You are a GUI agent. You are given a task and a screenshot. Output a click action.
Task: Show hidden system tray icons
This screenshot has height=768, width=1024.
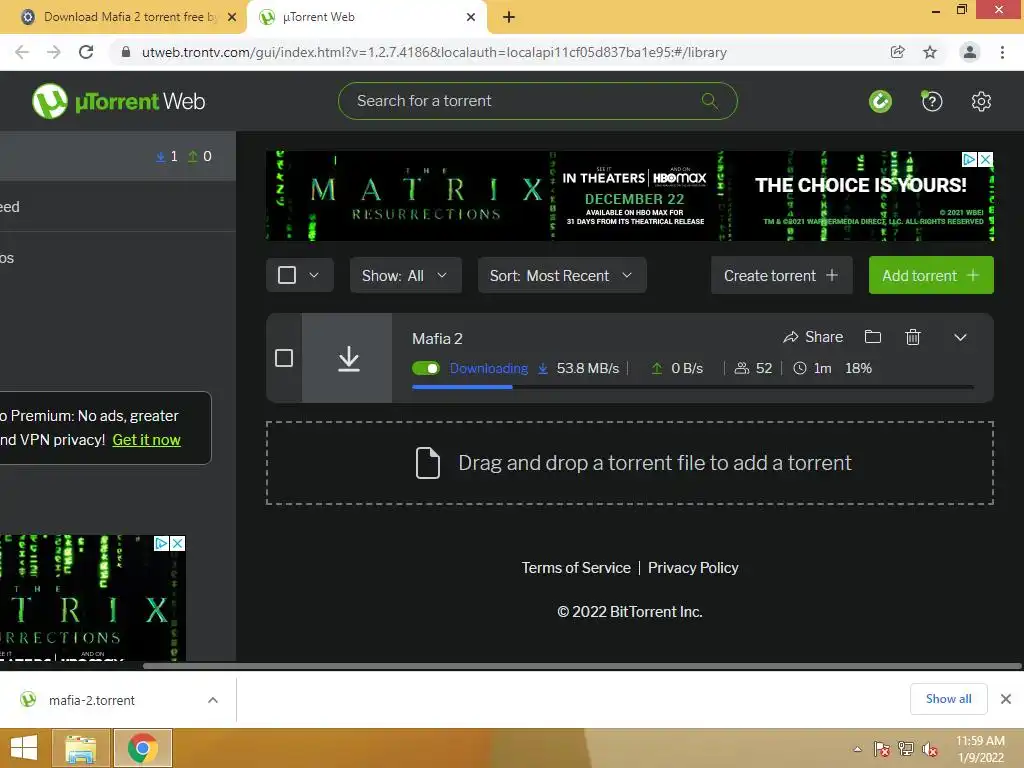857,749
